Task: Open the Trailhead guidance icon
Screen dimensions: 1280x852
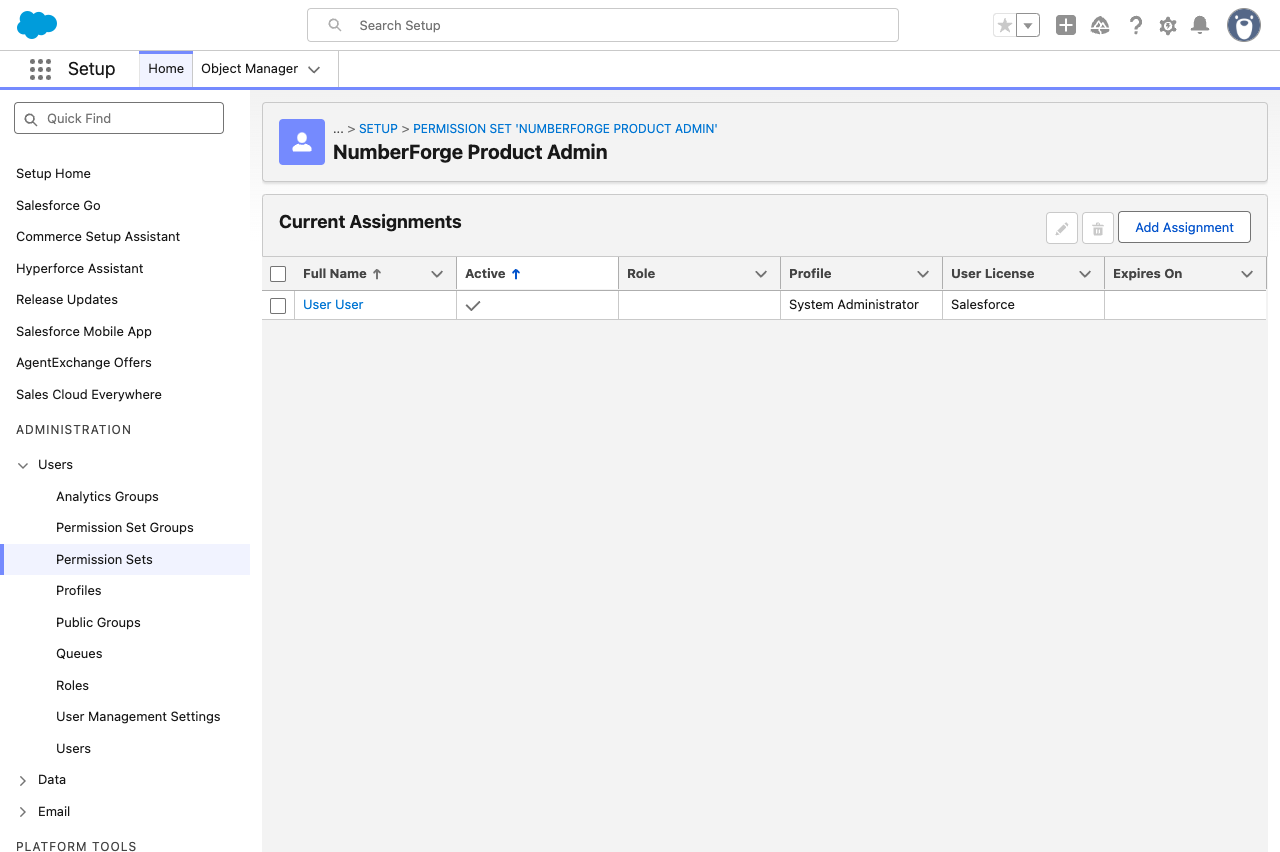Action: pos(1100,25)
